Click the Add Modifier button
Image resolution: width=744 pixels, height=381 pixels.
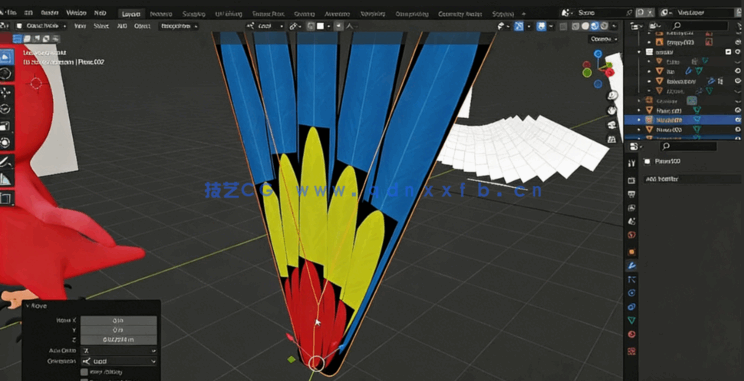point(692,179)
